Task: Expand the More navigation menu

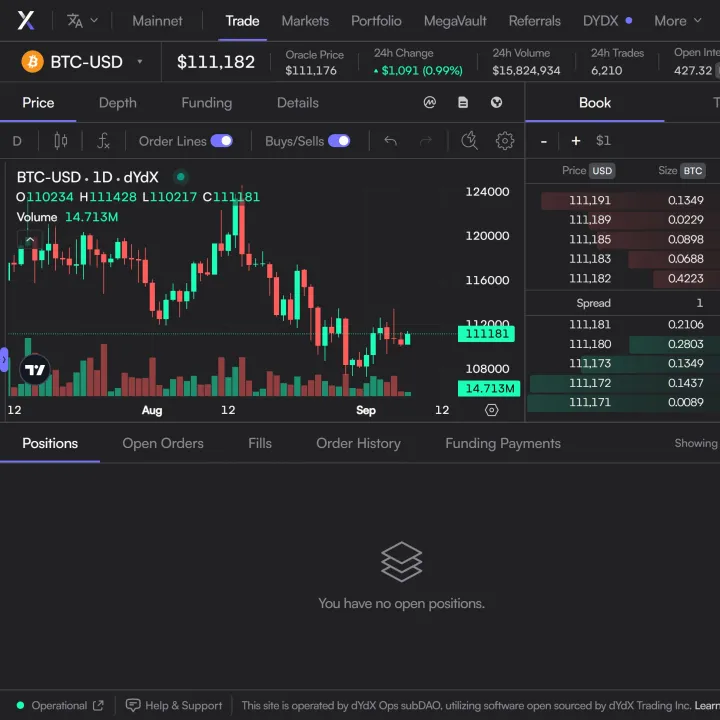Action: point(677,20)
